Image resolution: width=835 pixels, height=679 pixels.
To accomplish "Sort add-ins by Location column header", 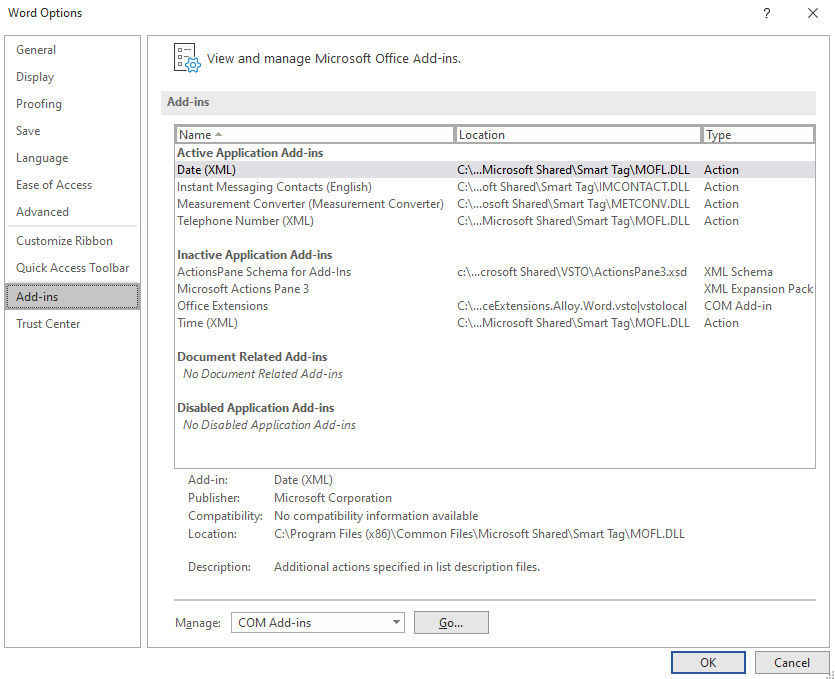I will 577,135.
